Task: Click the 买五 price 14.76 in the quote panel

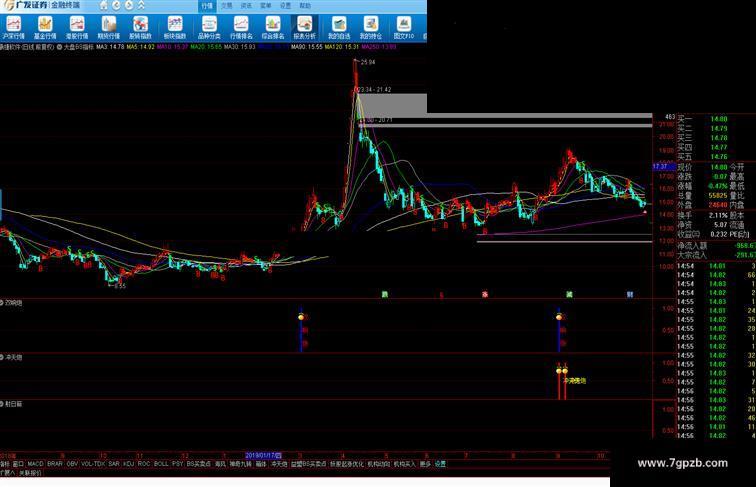Action: (718, 157)
